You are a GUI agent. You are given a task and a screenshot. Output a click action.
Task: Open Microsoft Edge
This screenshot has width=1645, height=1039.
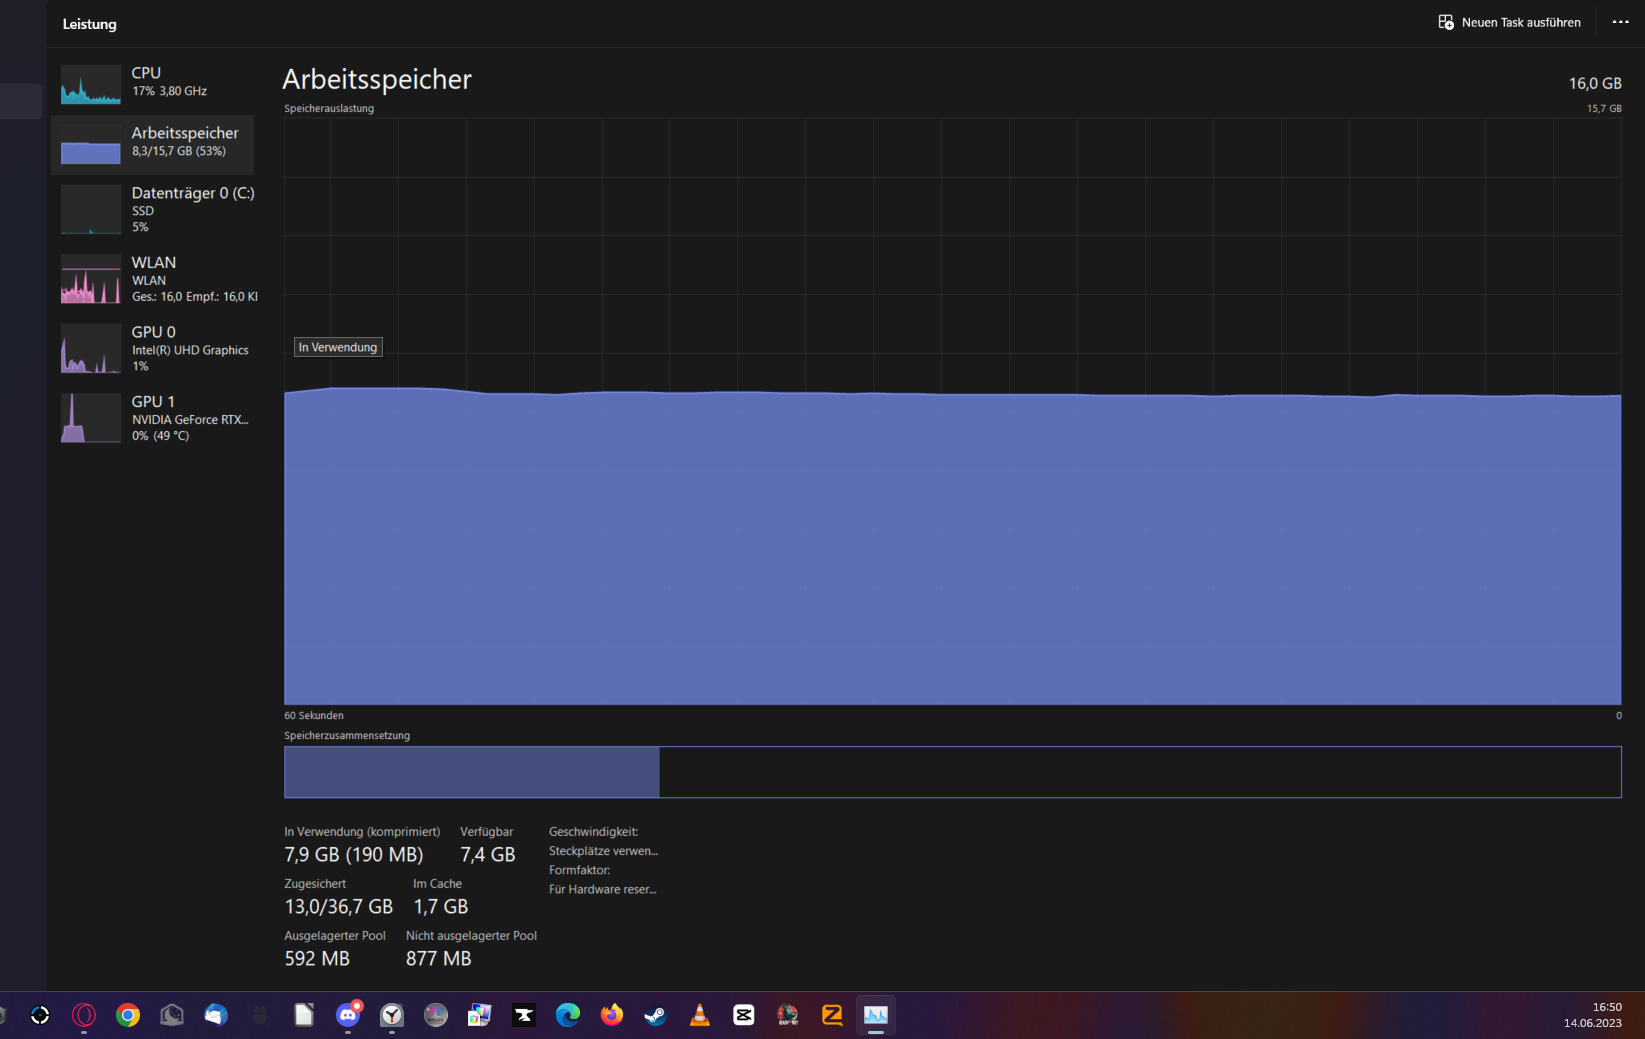point(568,1015)
